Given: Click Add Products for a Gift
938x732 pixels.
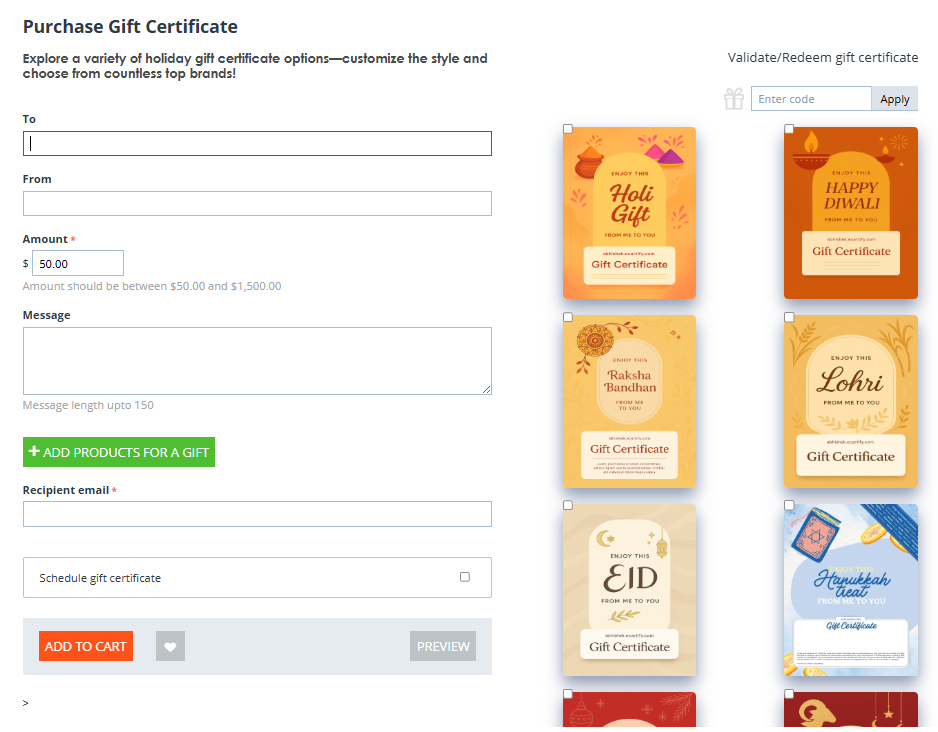Looking at the screenshot, I should (x=119, y=452).
